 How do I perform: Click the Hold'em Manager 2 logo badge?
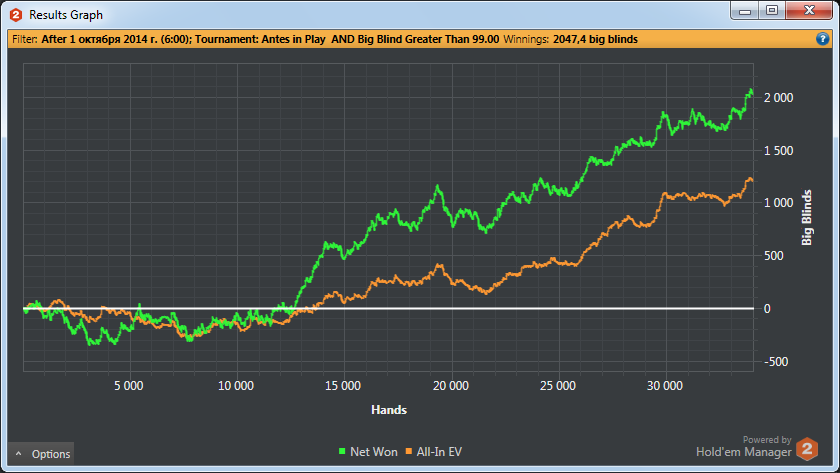[806, 448]
